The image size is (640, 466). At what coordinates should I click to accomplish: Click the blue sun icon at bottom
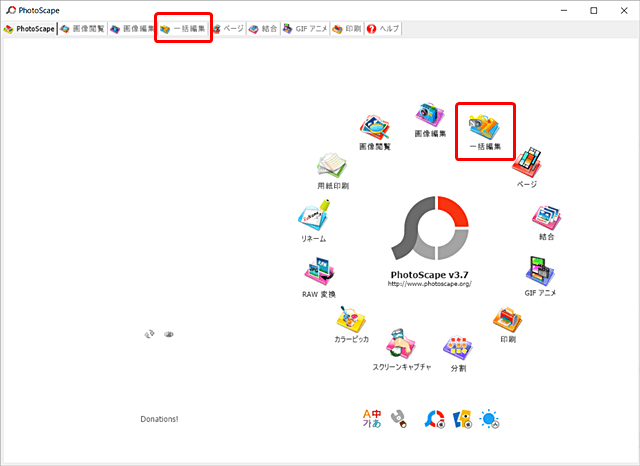point(489,419)
